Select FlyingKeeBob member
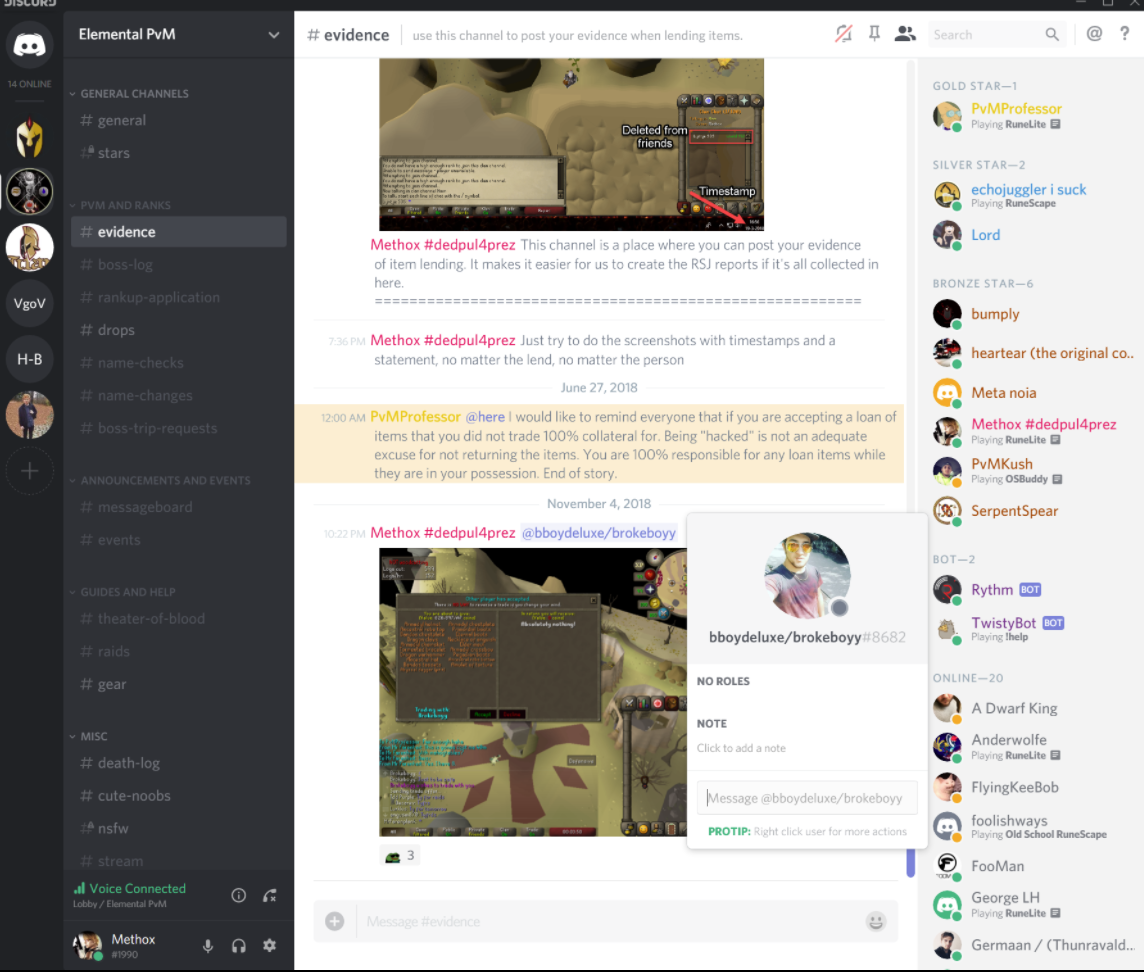 point(1032,787)
